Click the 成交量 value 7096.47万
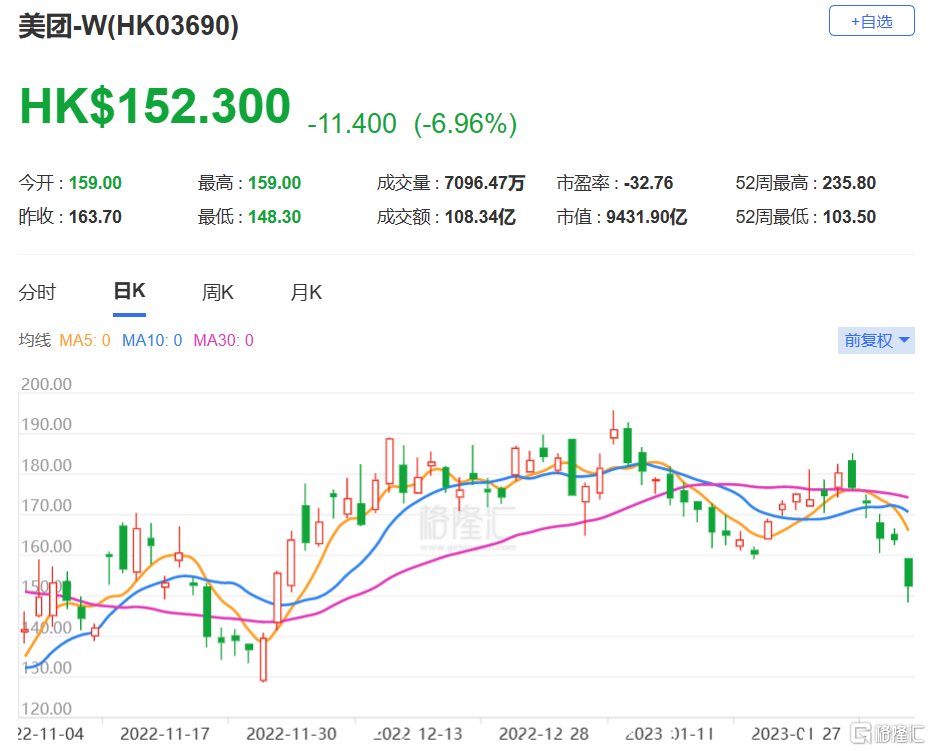Screen dimensions: 932x751 (484, 183)
